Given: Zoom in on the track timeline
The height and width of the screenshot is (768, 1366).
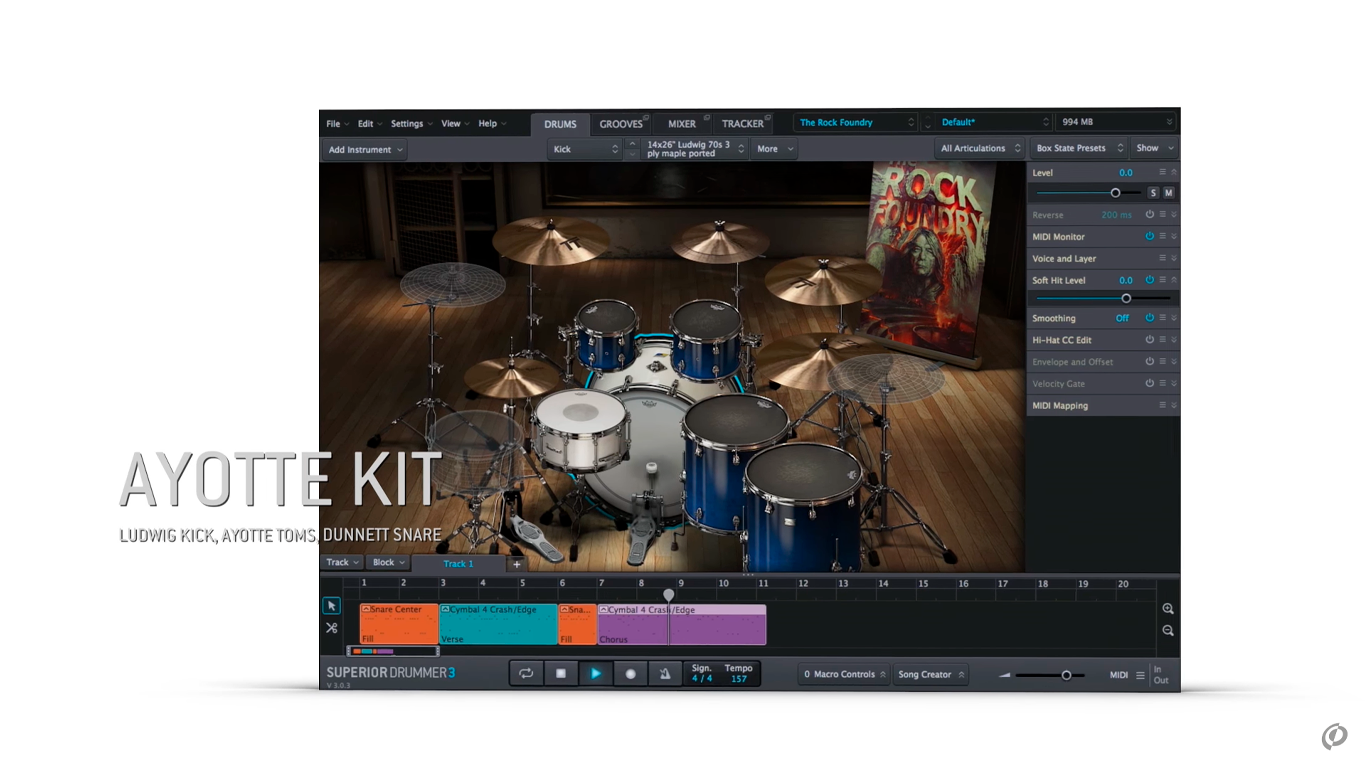Looking at the screenshot, I should pyautogui.click(x=1168, y=609).
